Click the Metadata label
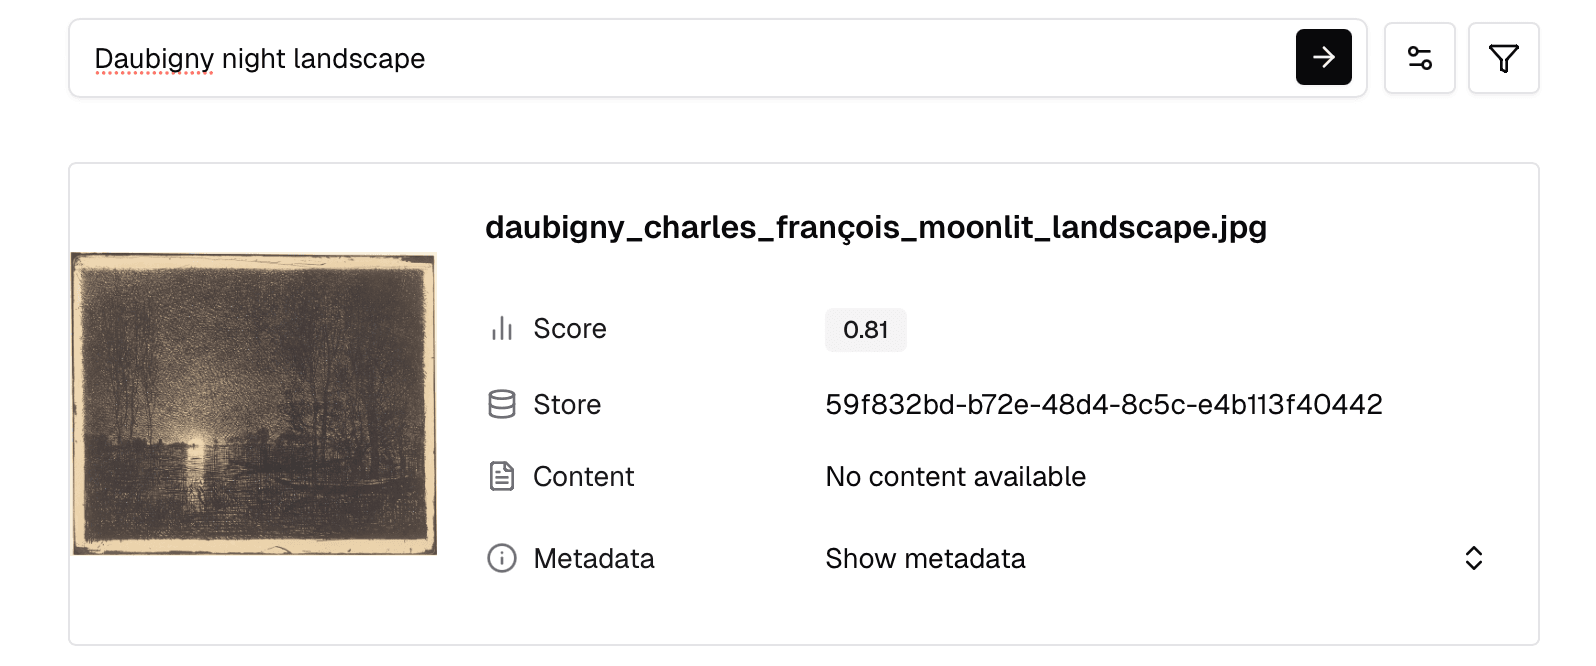The height and width of the screenshot is (666, 1596). [x=594, y=558]
